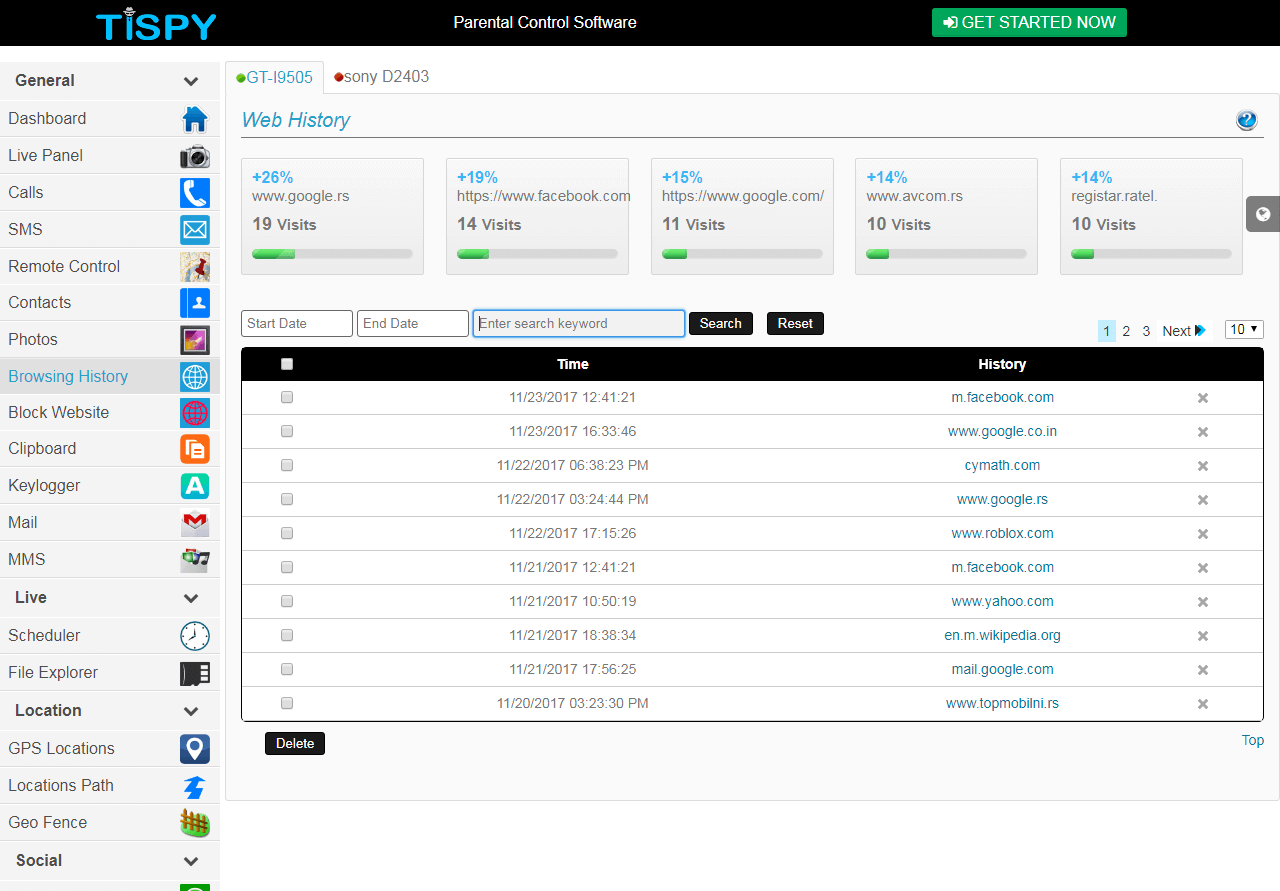Click the Search button
Screen dimensions: 1280x891
pos(721,323)
